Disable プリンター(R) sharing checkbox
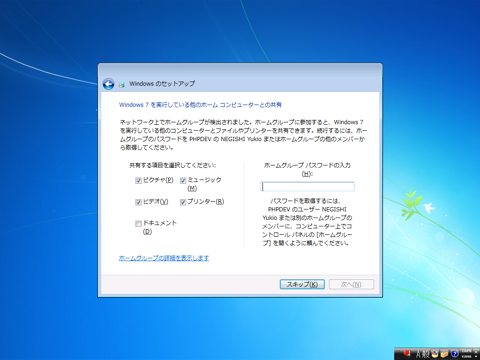 coord(183,202)
